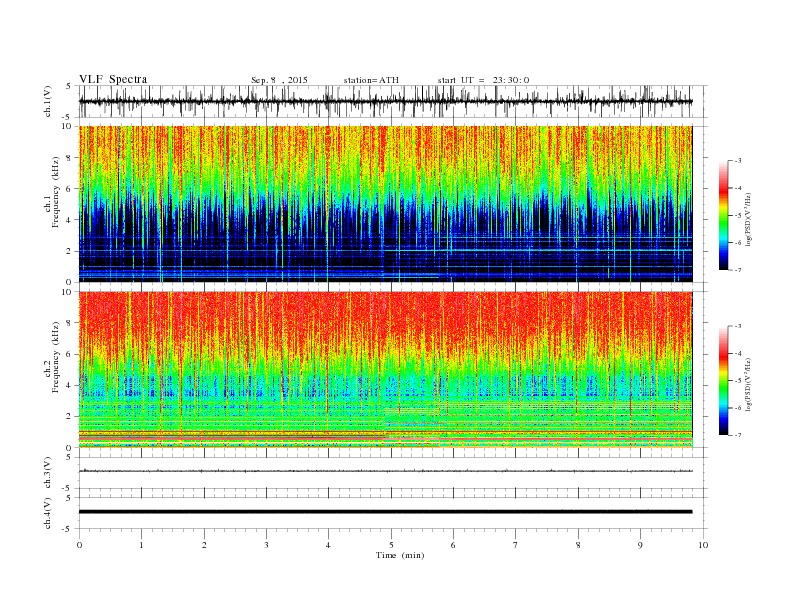Image resolution: width=792 pixels, height=612 pixels.
Task: Click the '-3' value on the ch.1 color bar
Action: tap(738, 161)
